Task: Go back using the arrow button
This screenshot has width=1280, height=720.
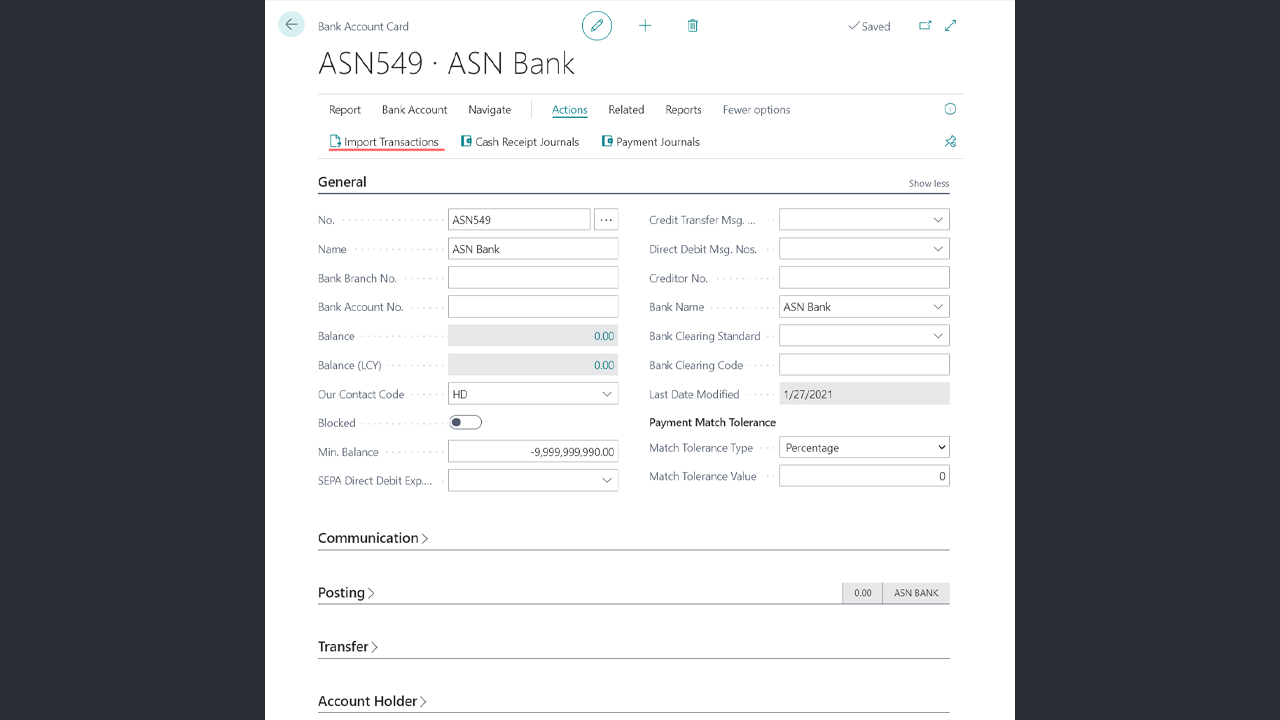Action: 291,25
